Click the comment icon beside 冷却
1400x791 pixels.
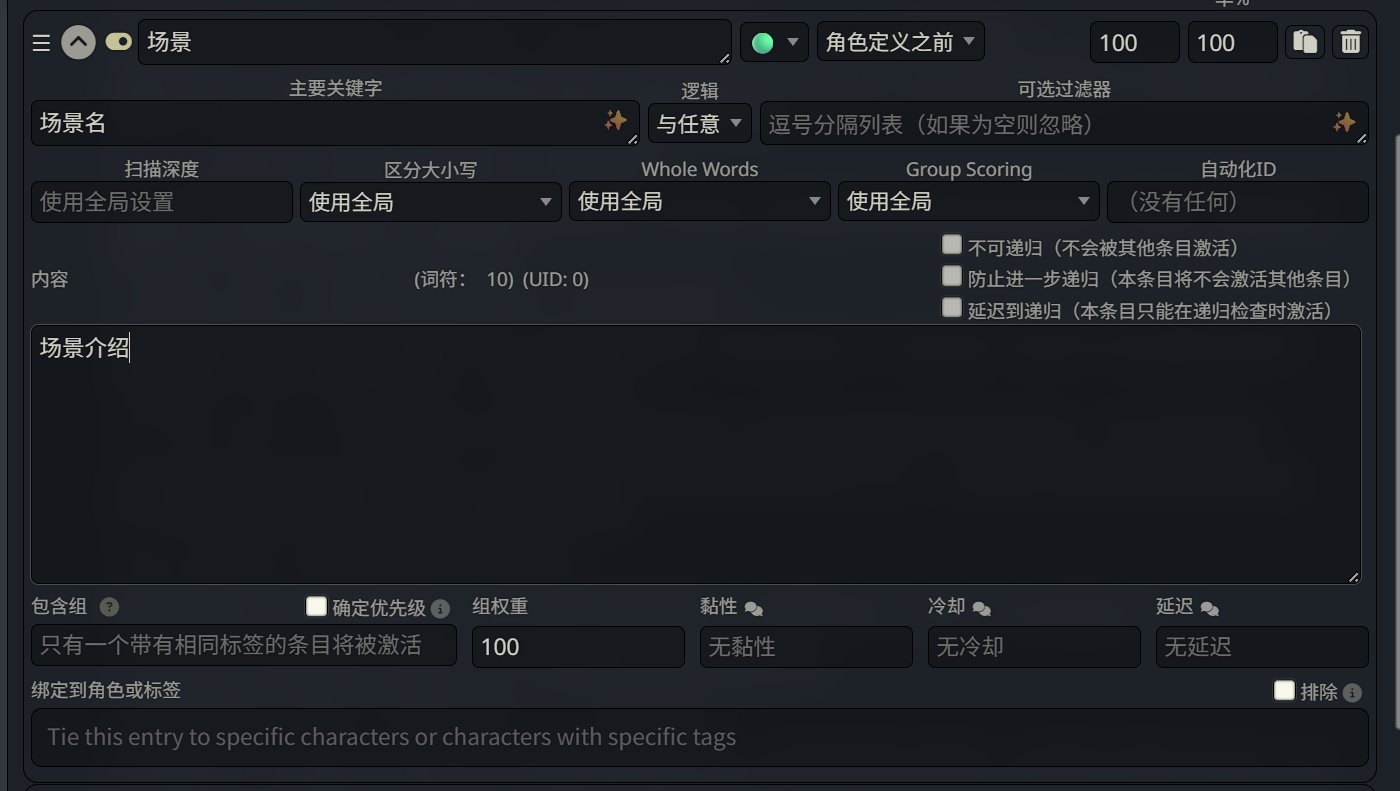(979, 607)
